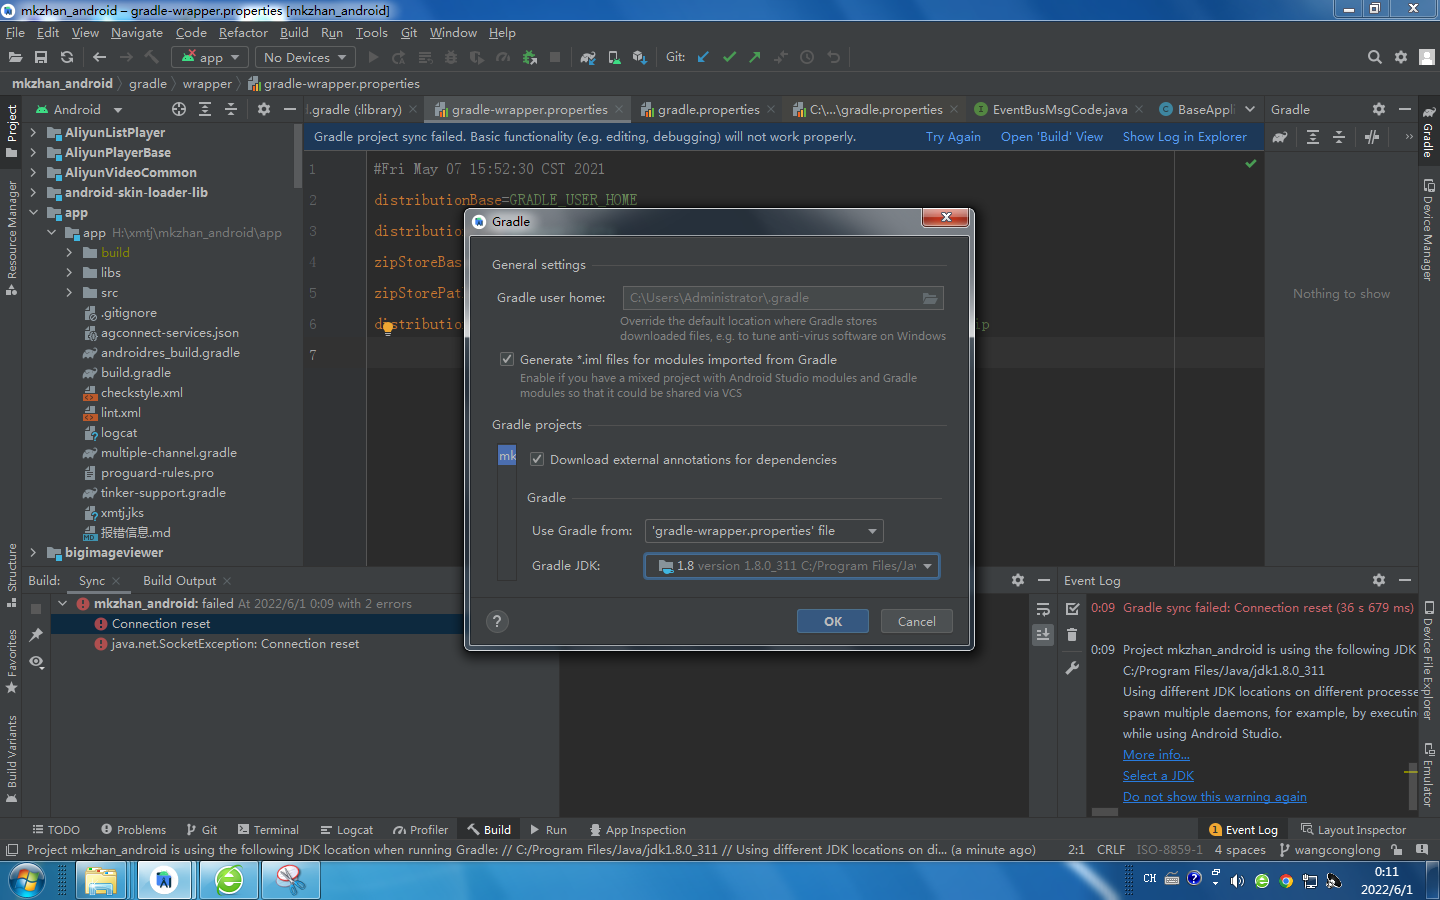Screen dimensions: 1440x900
Task: Click the Windows Start button
Action: [27, 880]
